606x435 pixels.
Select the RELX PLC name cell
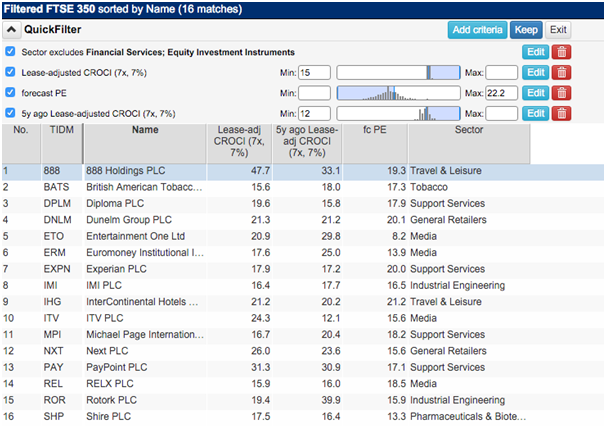click(x=110, y=384)
